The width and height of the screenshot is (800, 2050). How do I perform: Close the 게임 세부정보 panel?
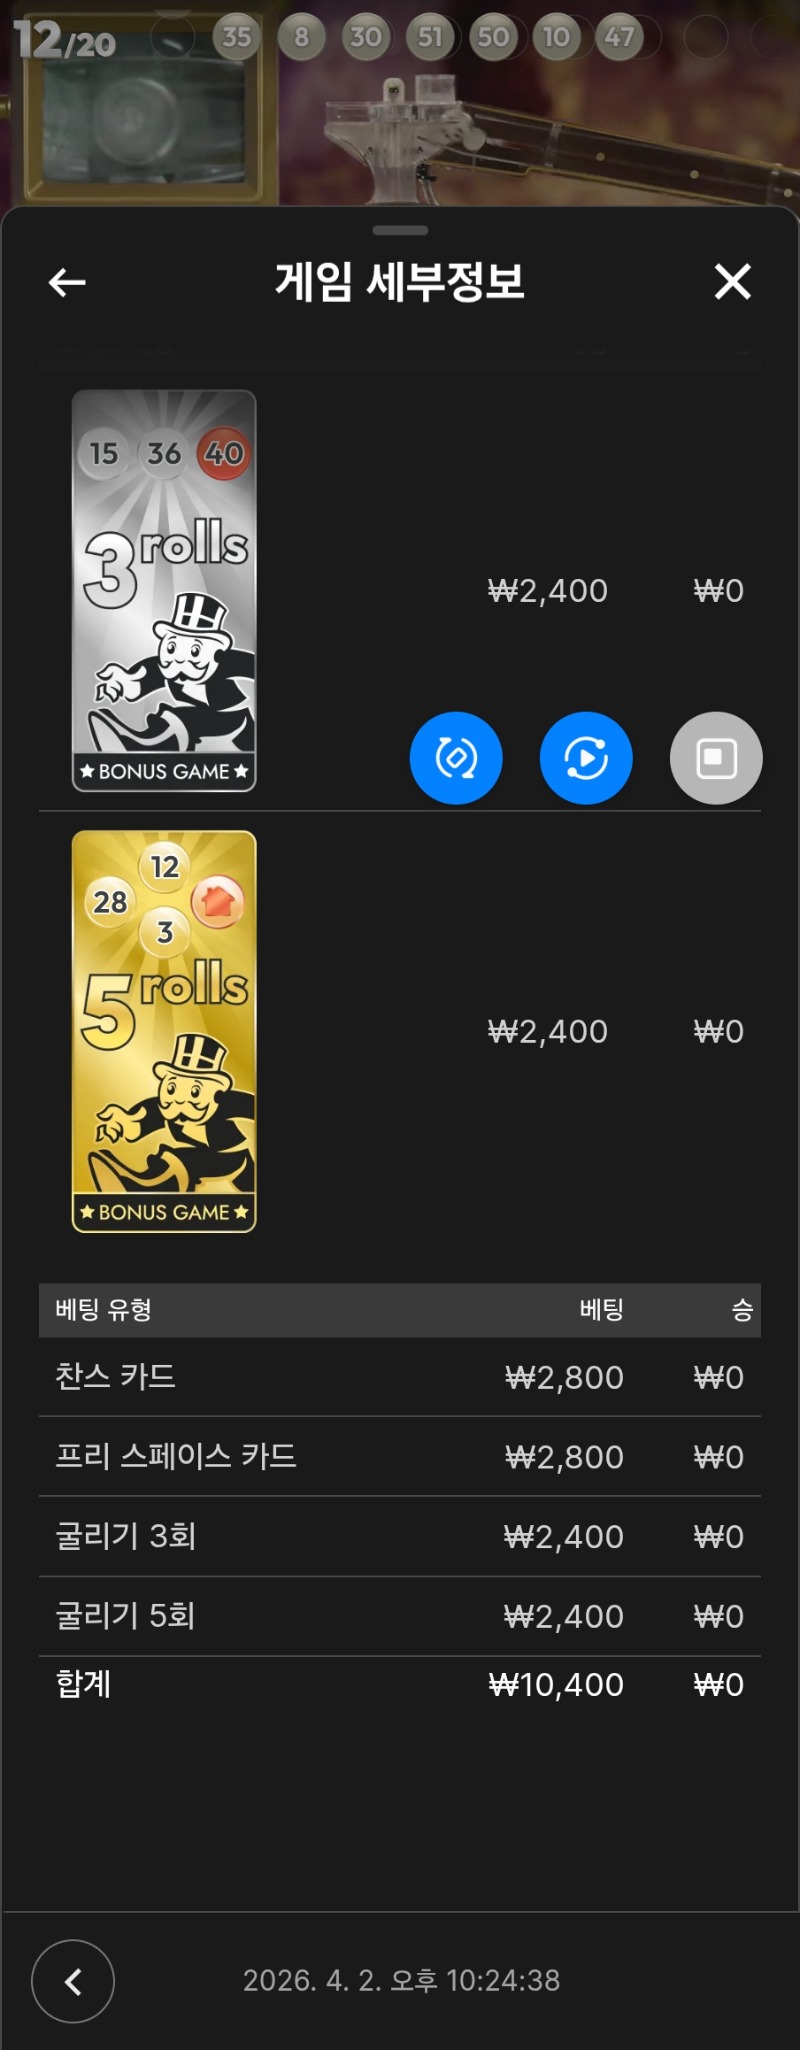click(x=732, y=282)
